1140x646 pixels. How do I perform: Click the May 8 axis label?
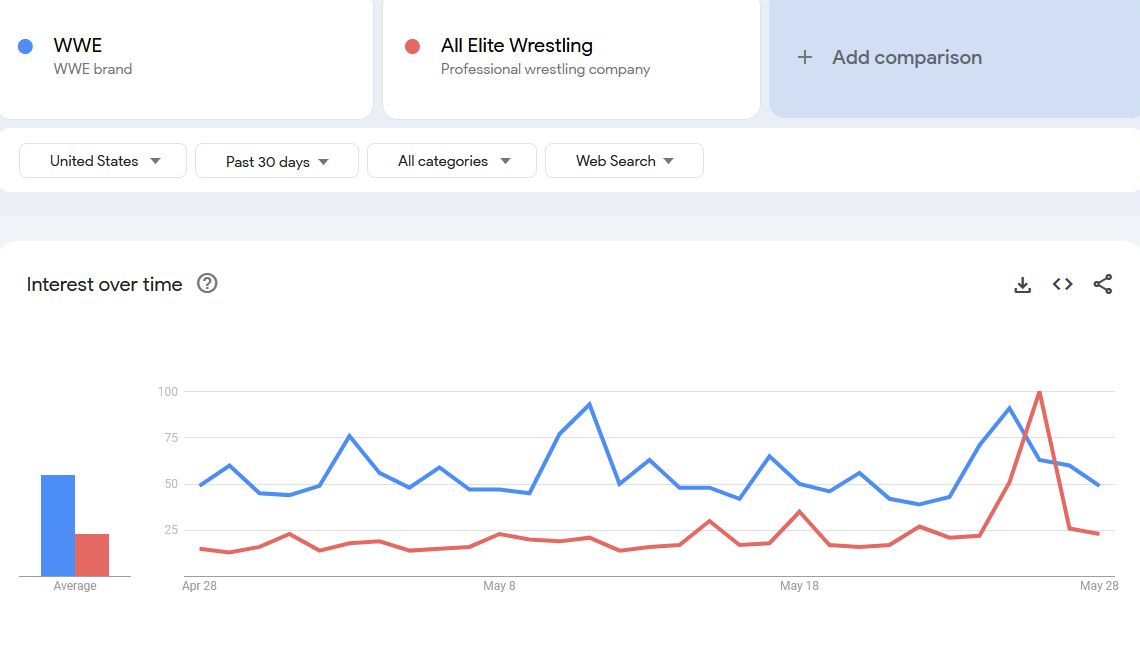click(499, 586)
